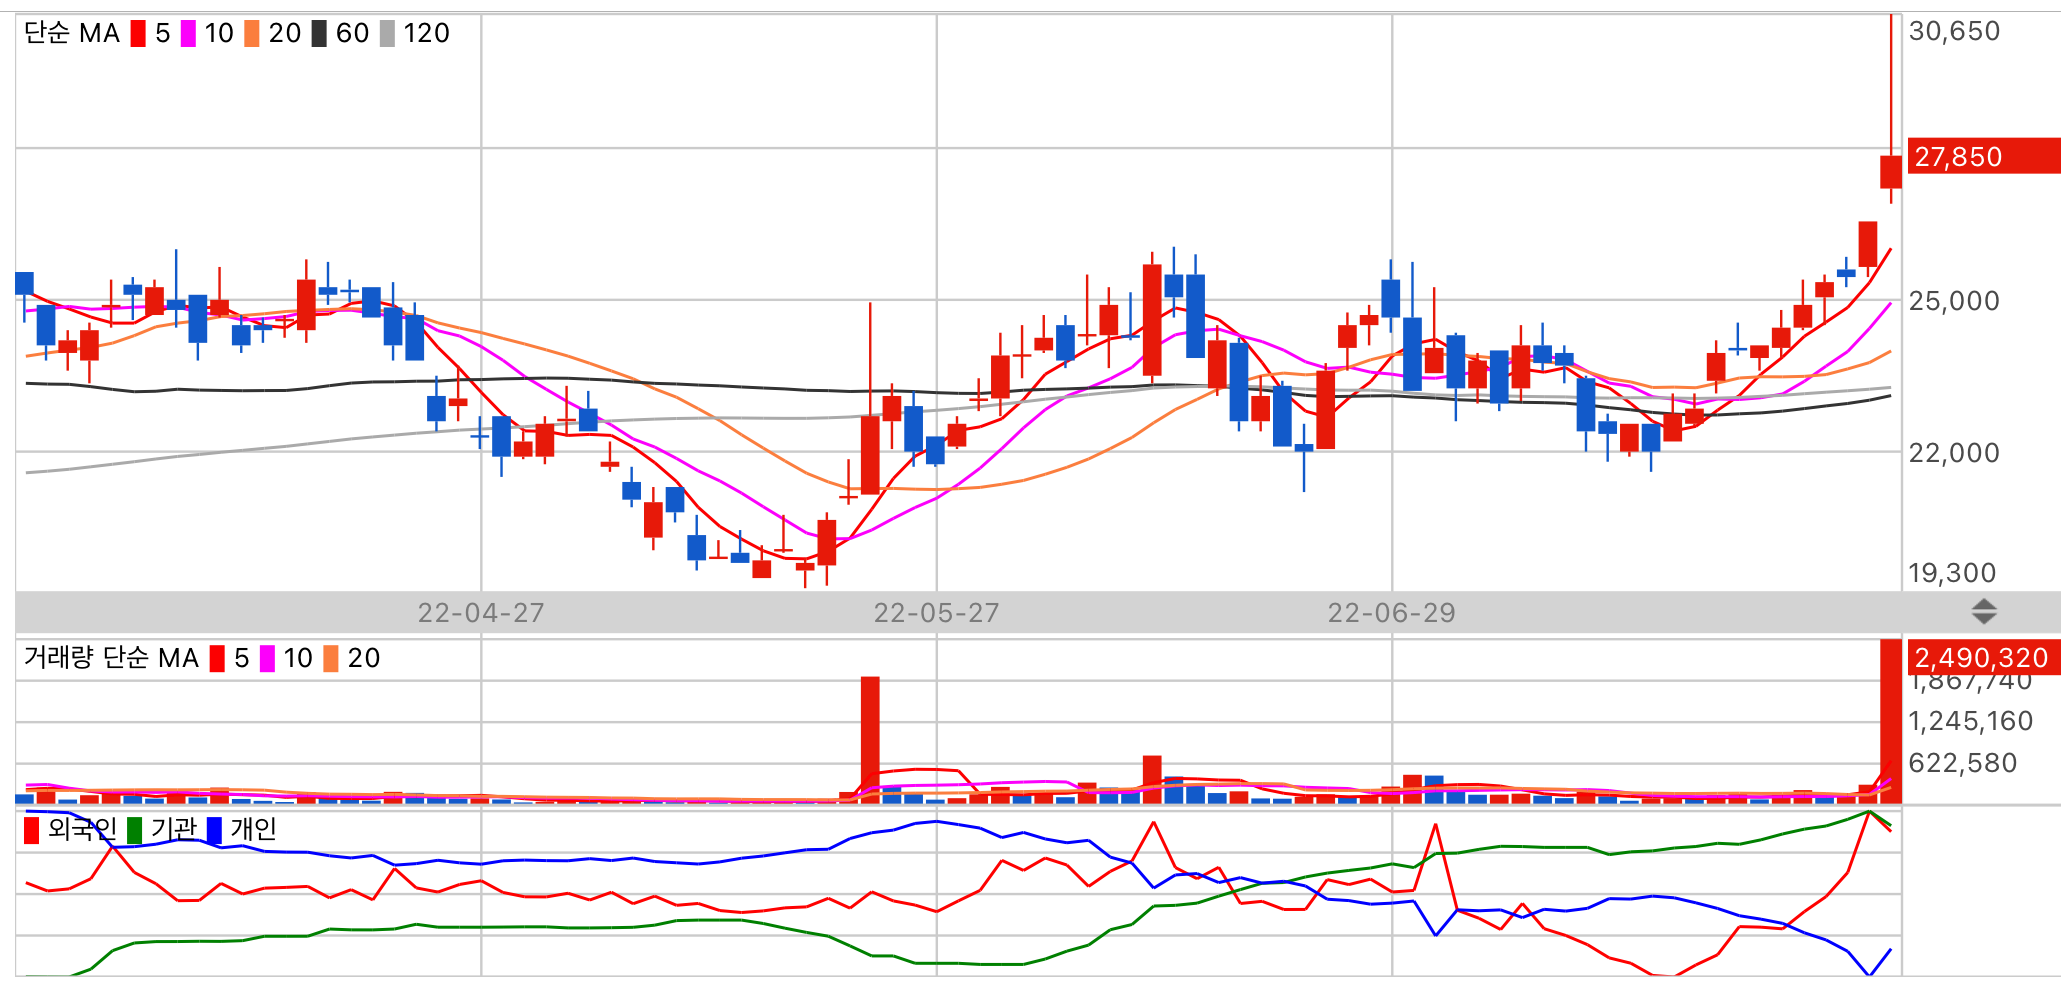The image size is (2061, 988).
Task: Click the 22-06-29 date label
Action: point(1392,613)
